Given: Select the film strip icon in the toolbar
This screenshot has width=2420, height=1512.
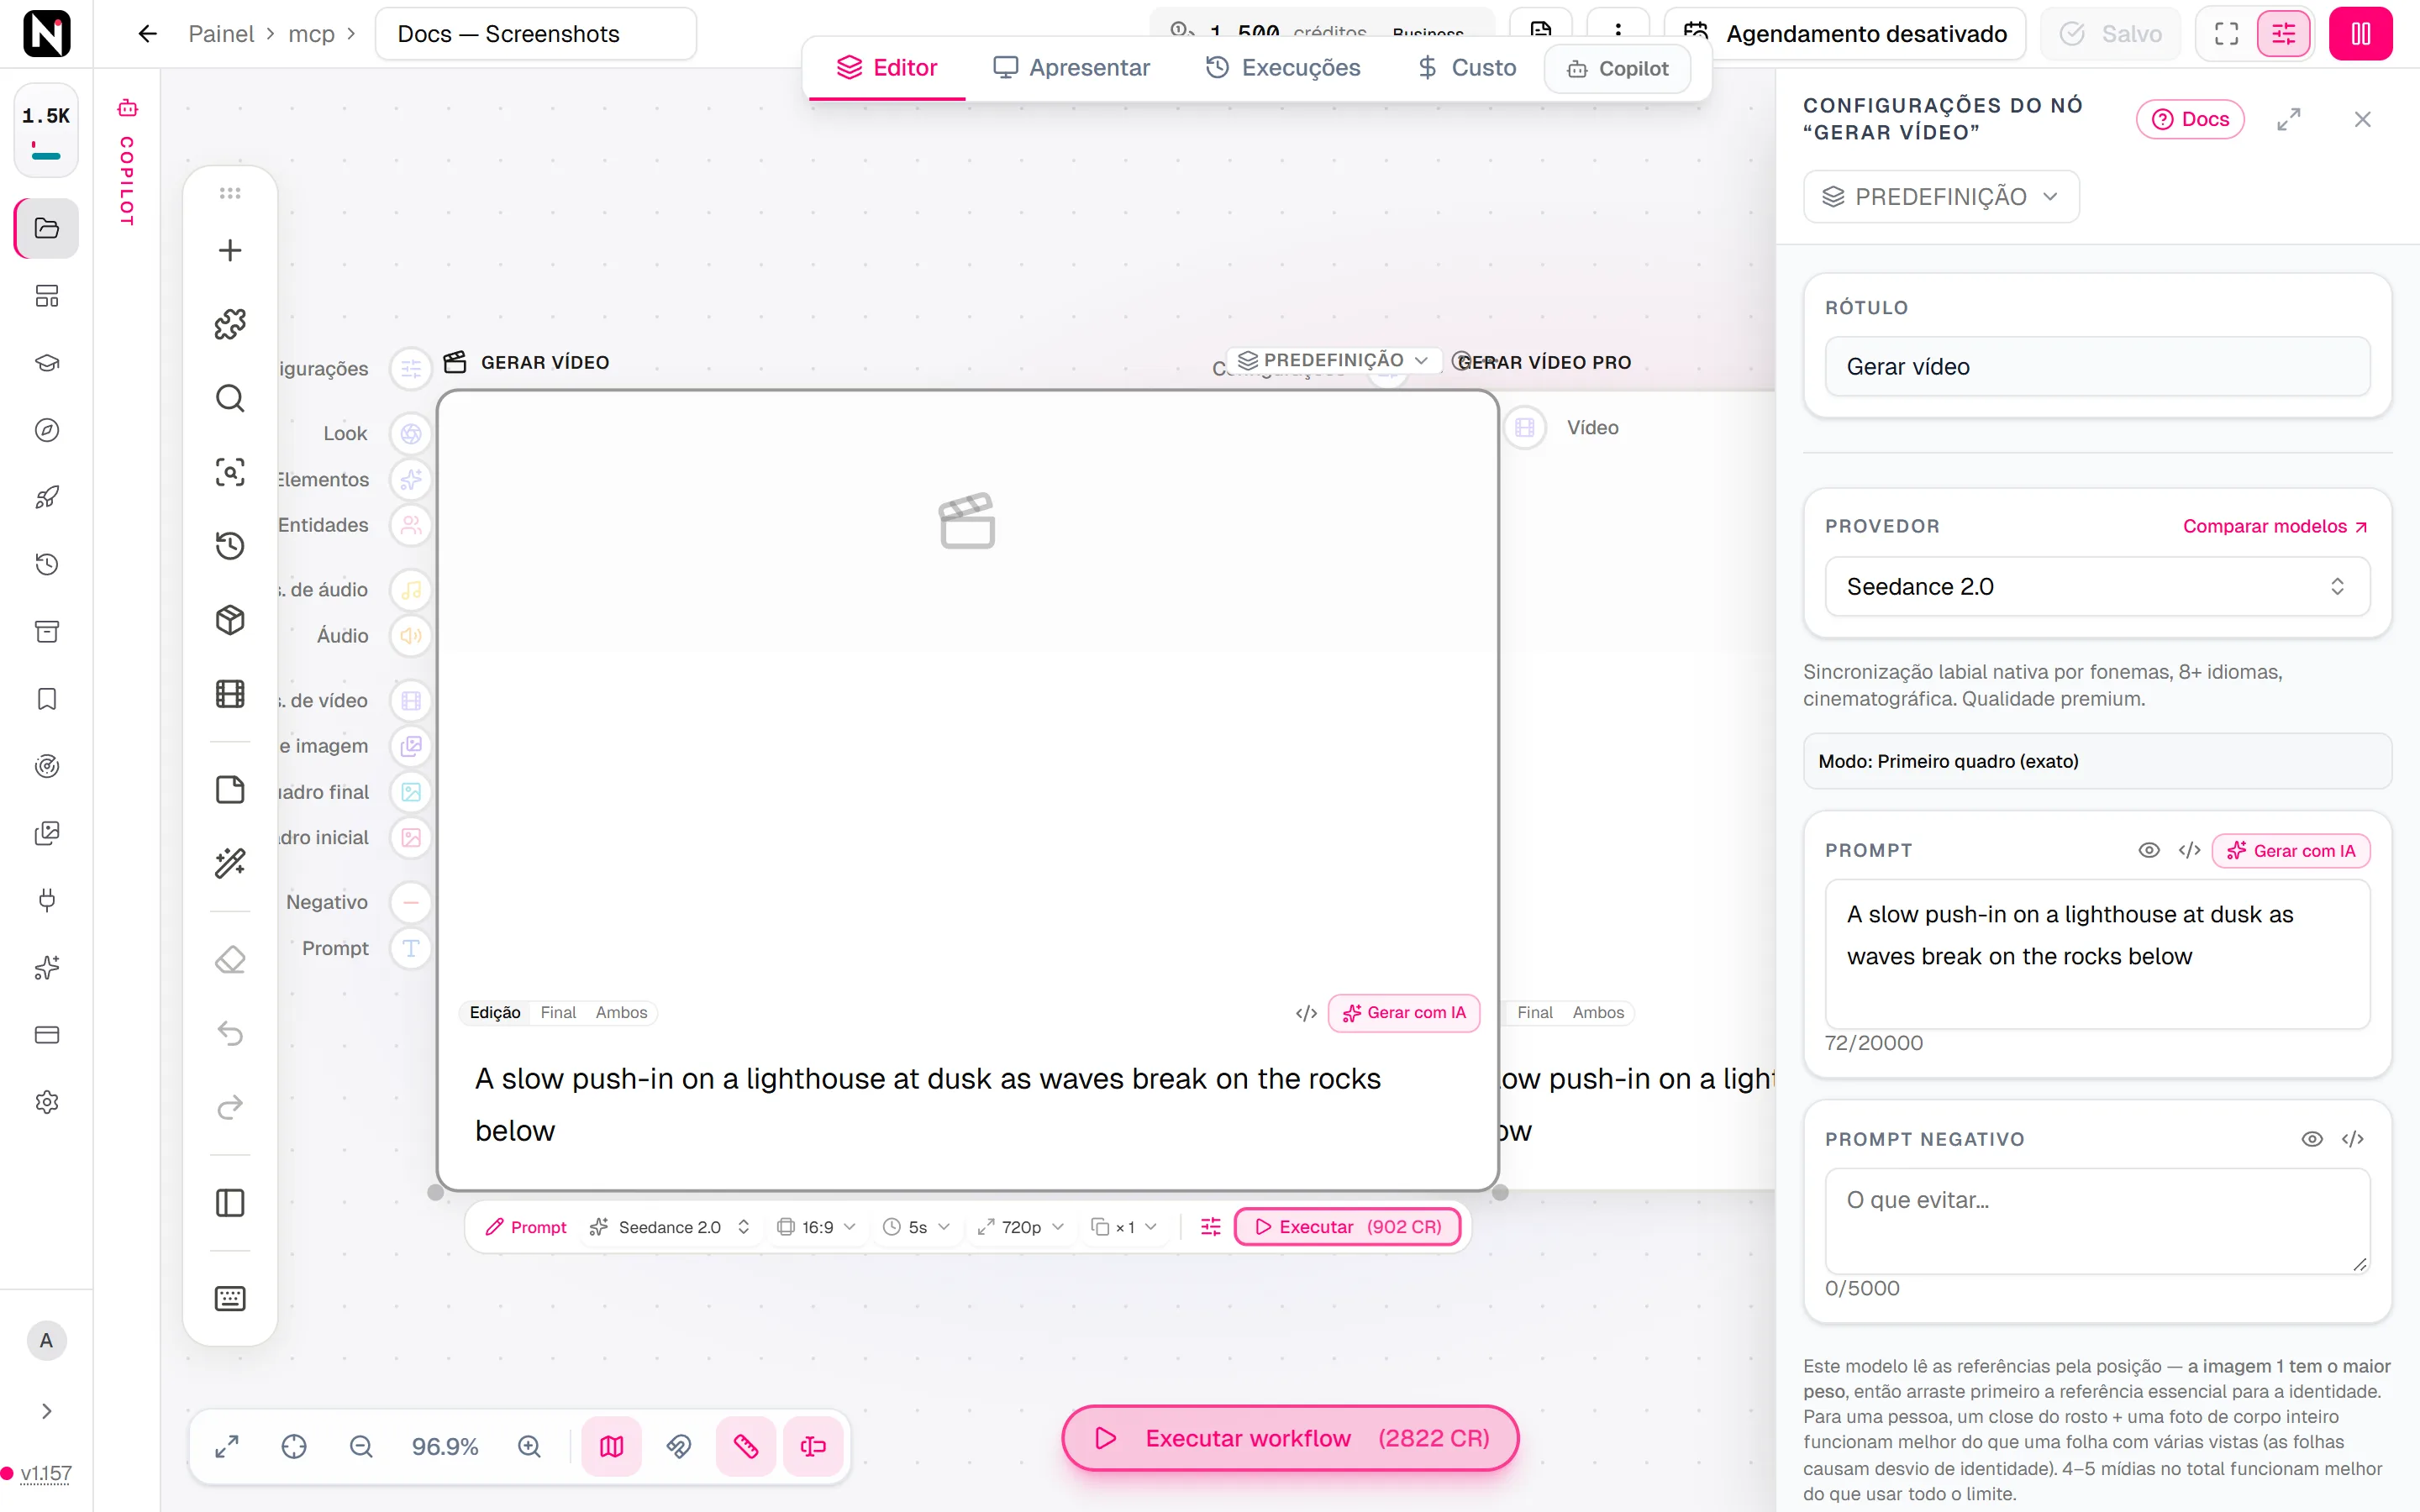Looking at the screenshot, I should (230, 694).
